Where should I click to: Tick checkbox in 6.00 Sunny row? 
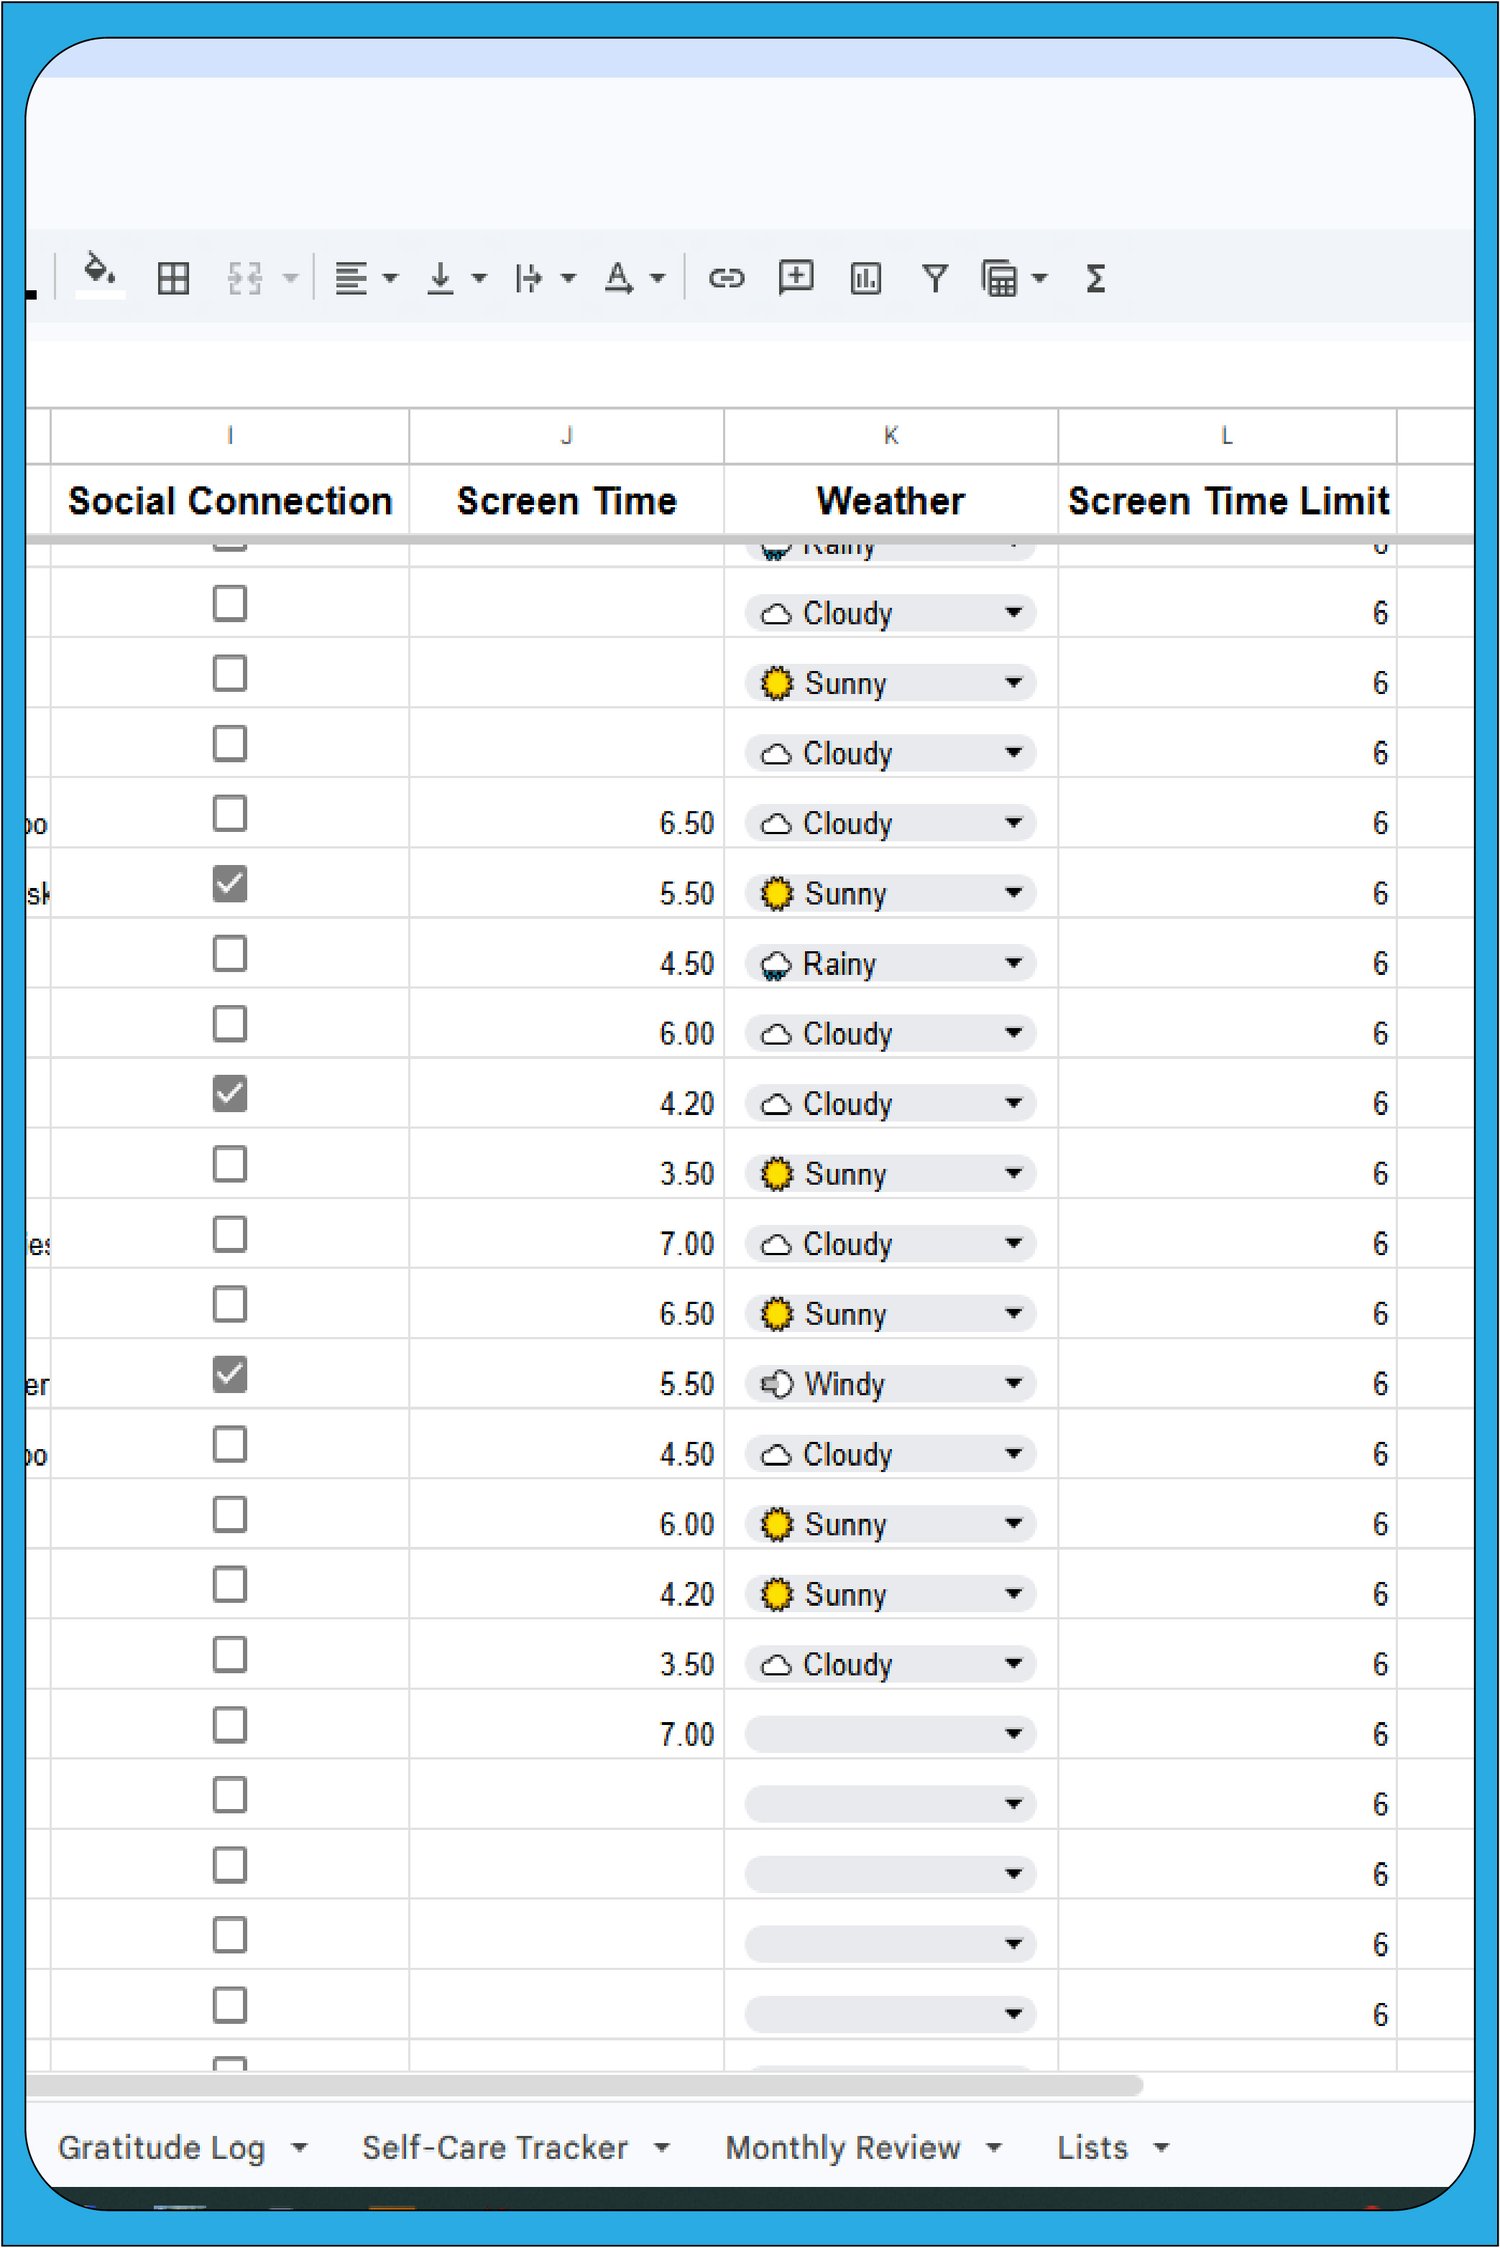[230, 1515]
